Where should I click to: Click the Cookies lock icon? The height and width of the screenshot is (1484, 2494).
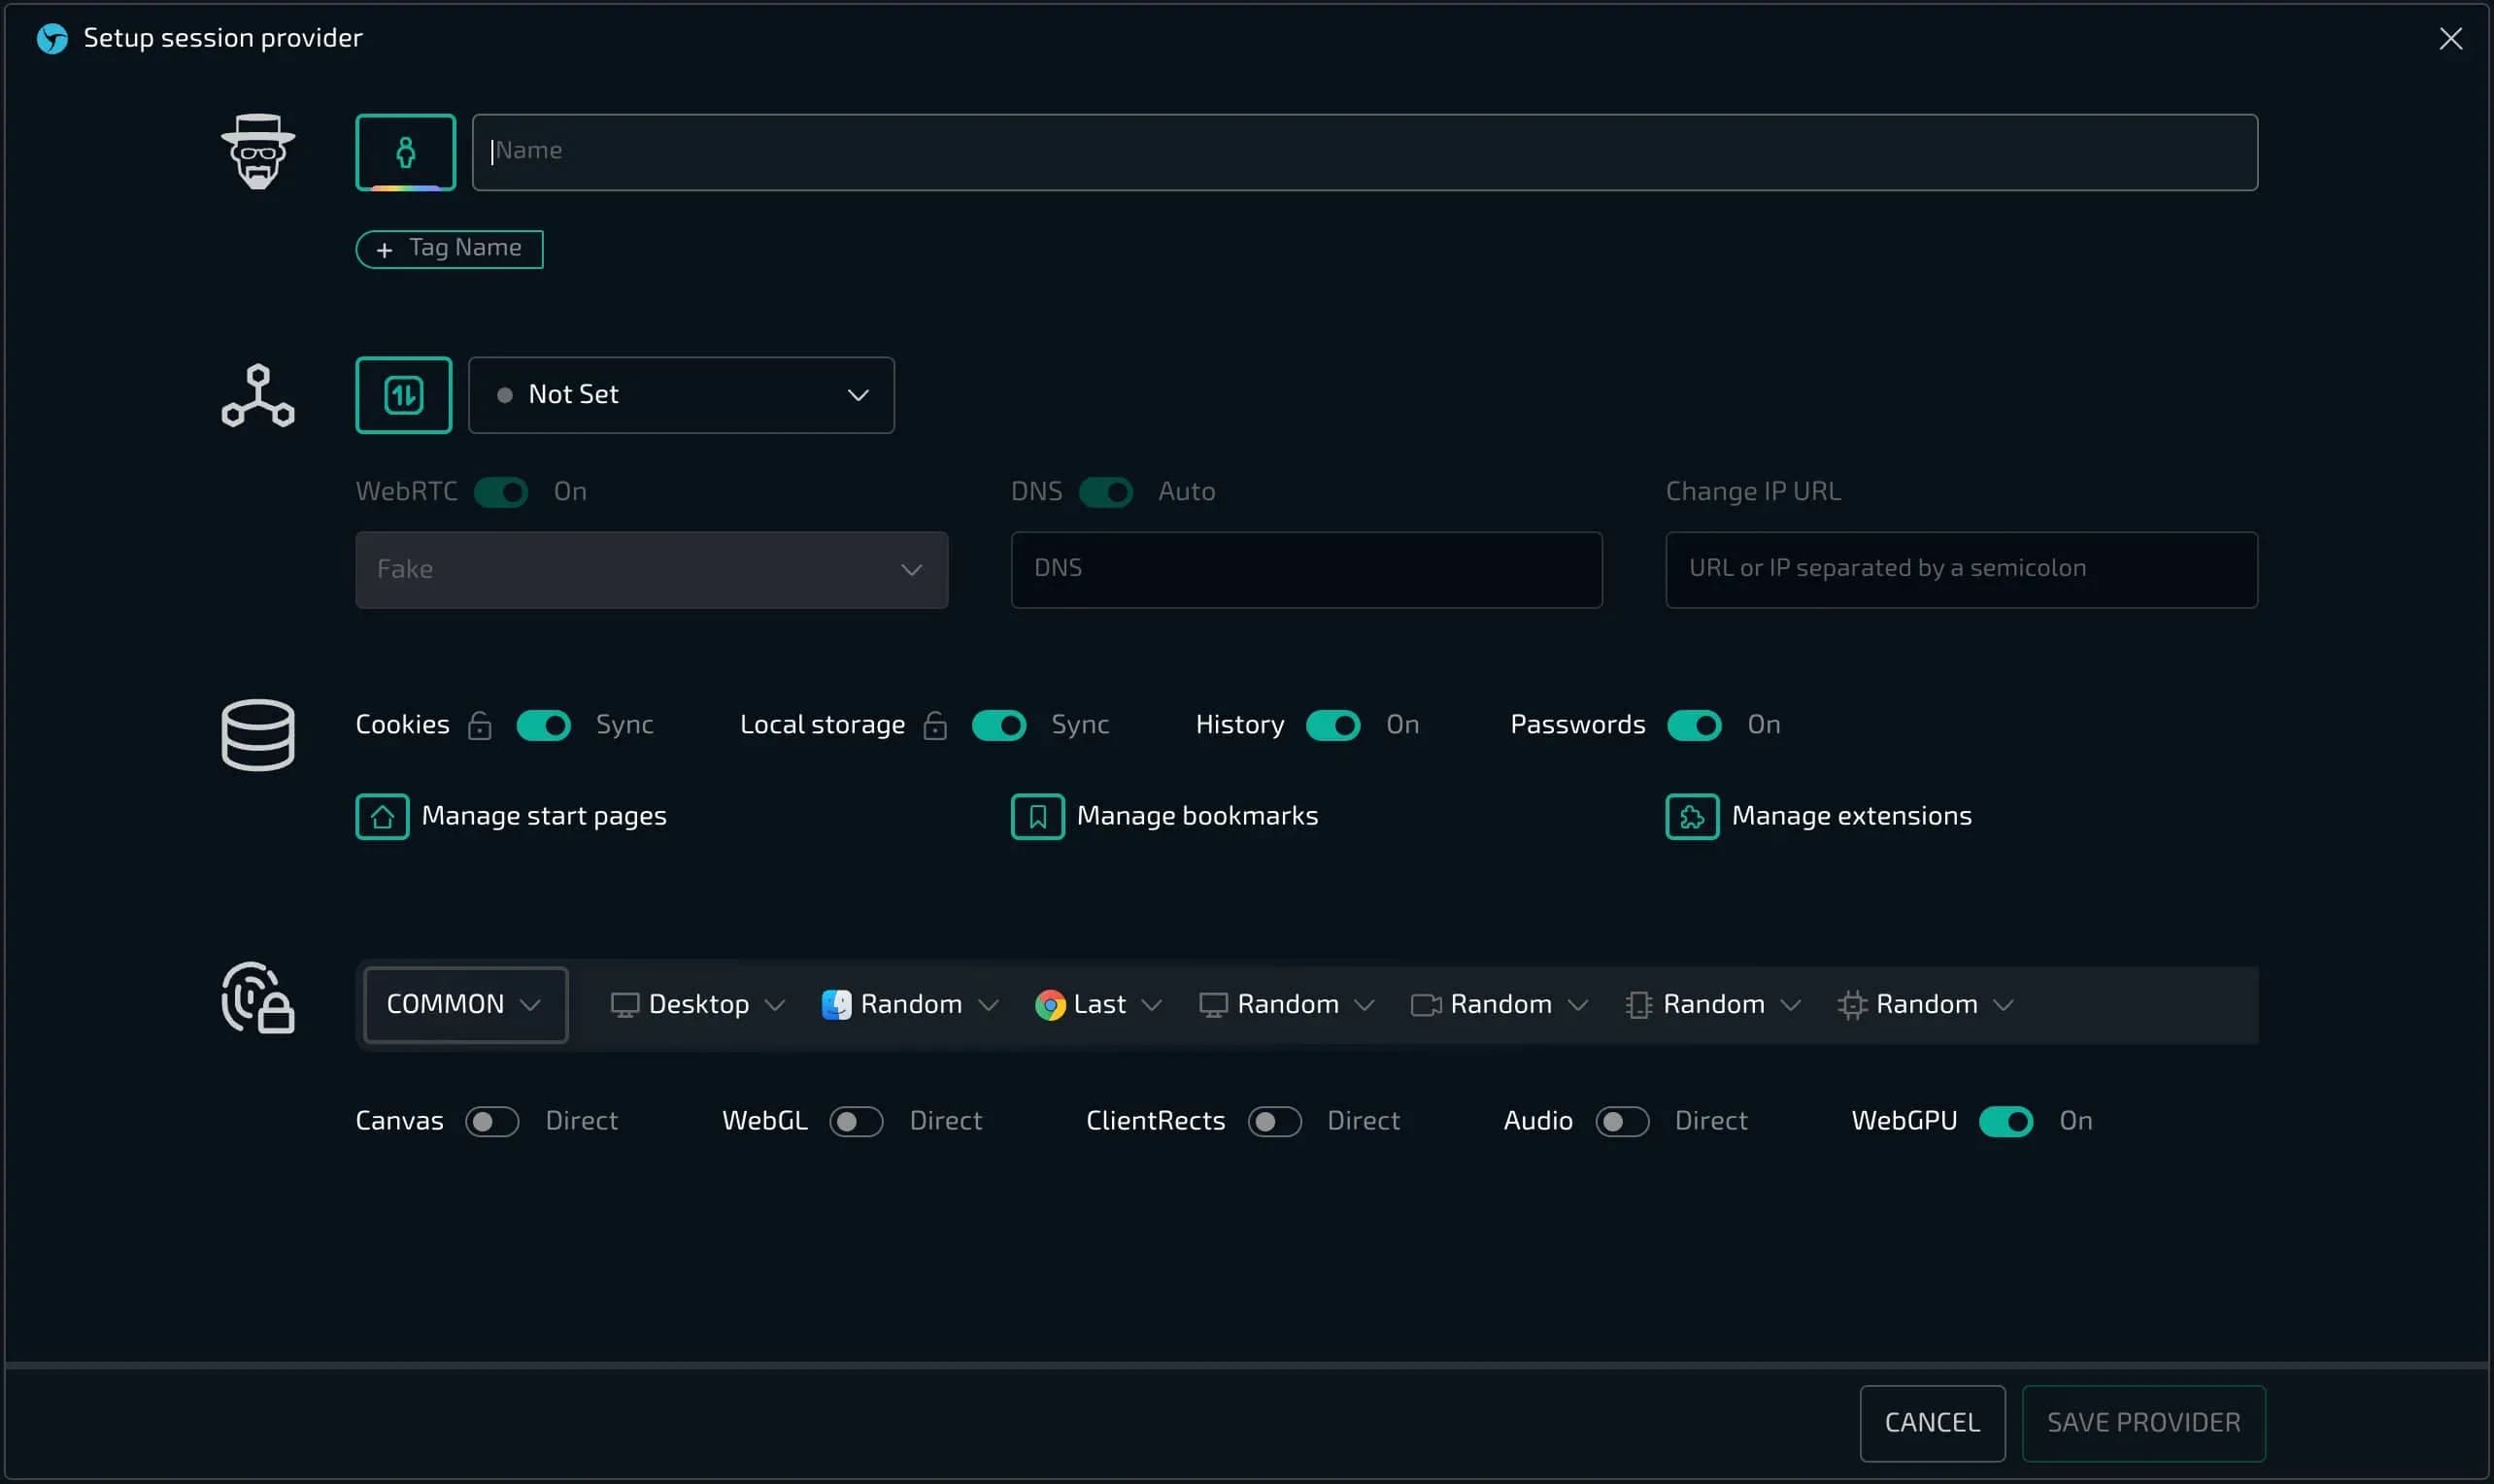click(x=480, y=725)
